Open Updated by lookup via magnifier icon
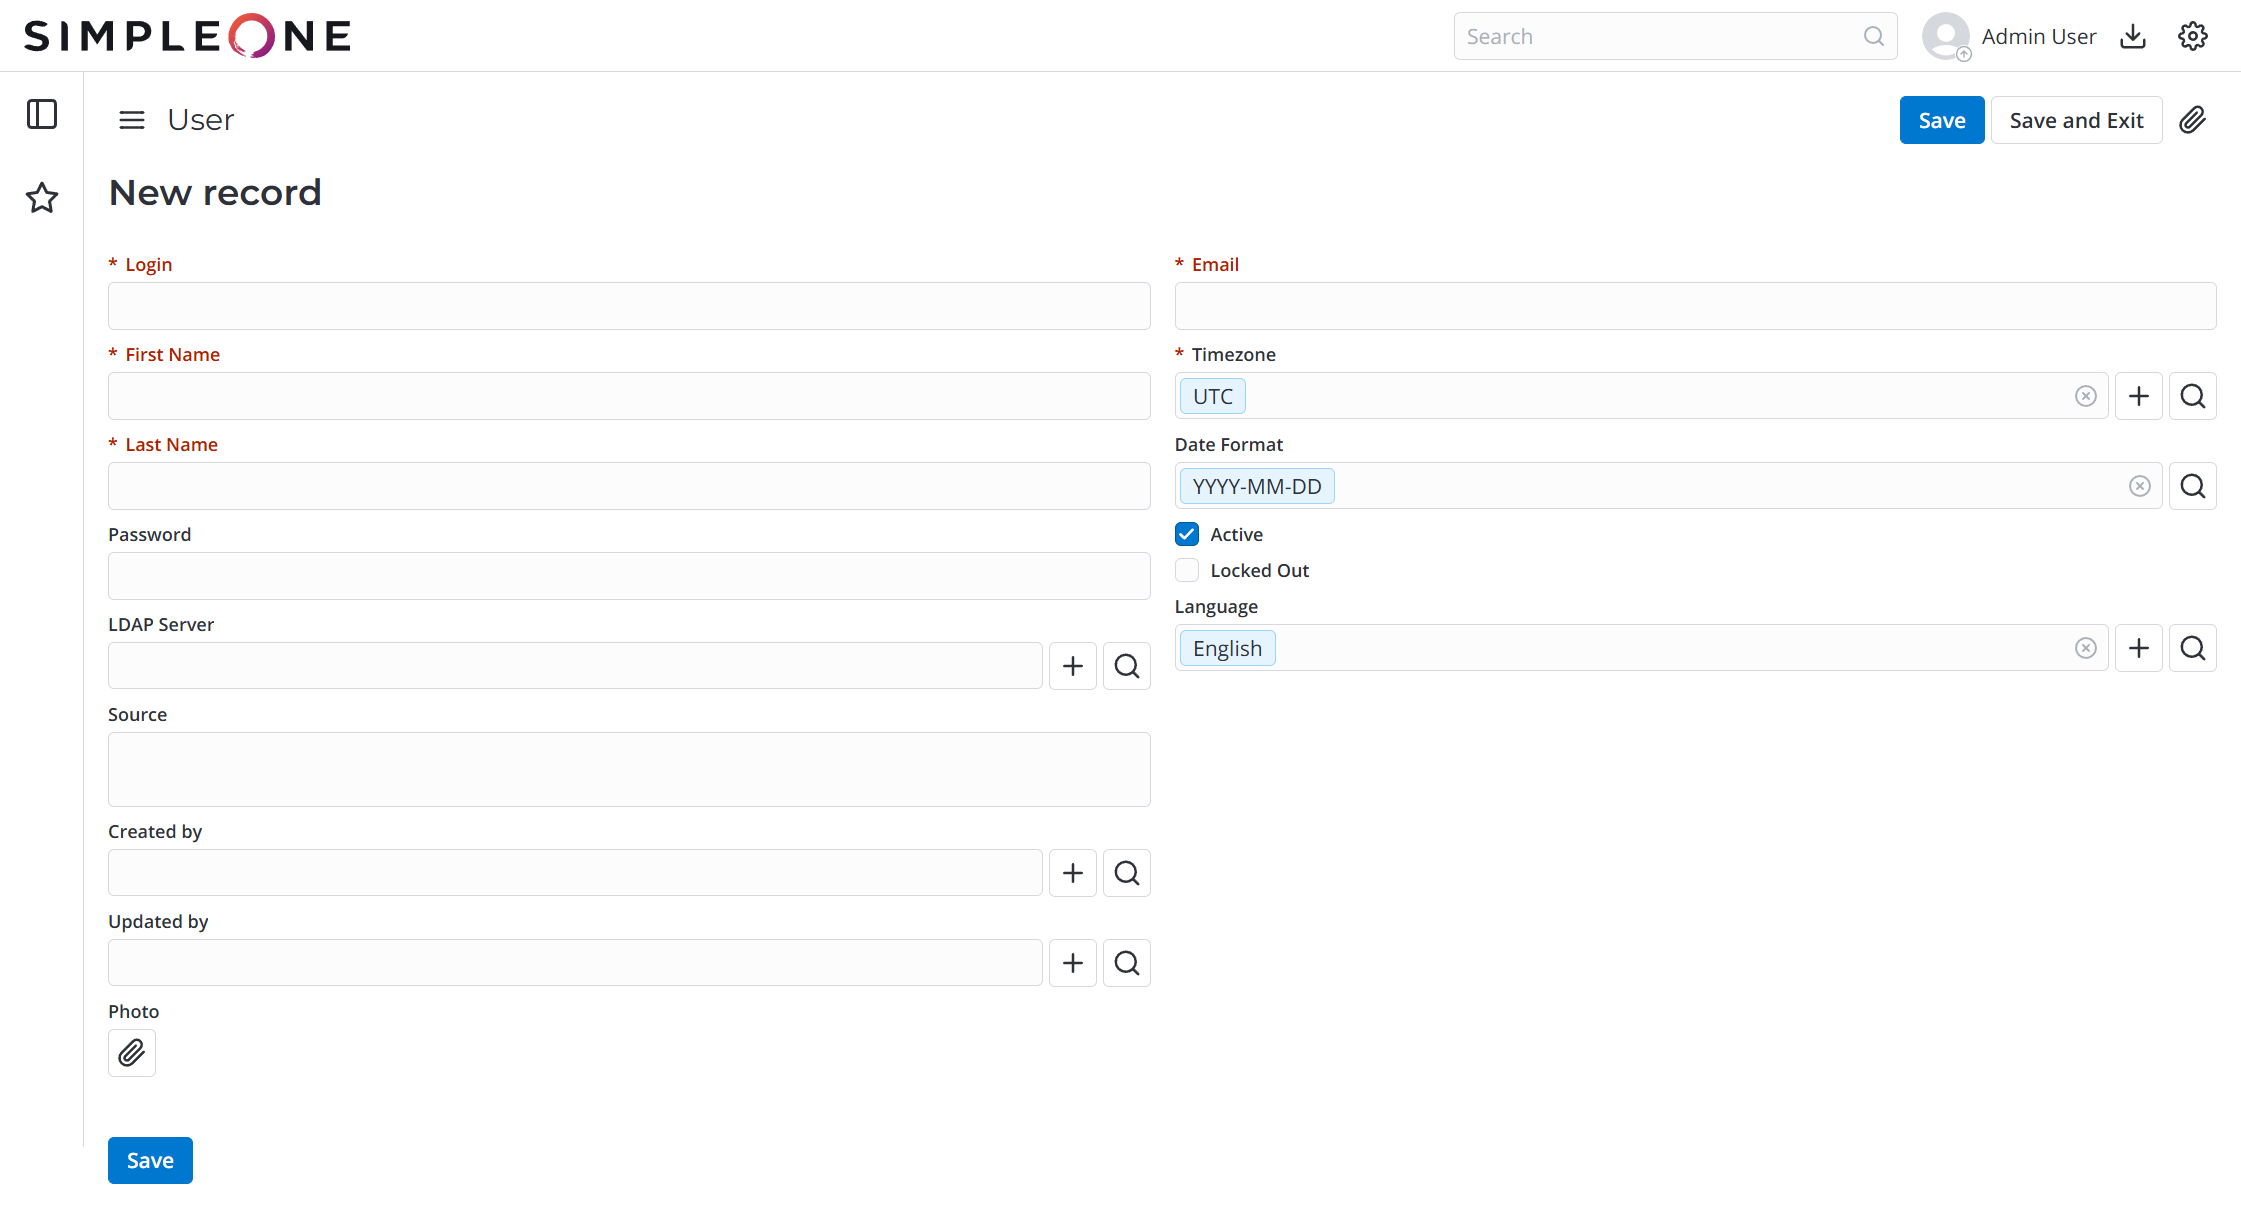Viewport: 2241px width, 1231px height. click(1126, 962)
